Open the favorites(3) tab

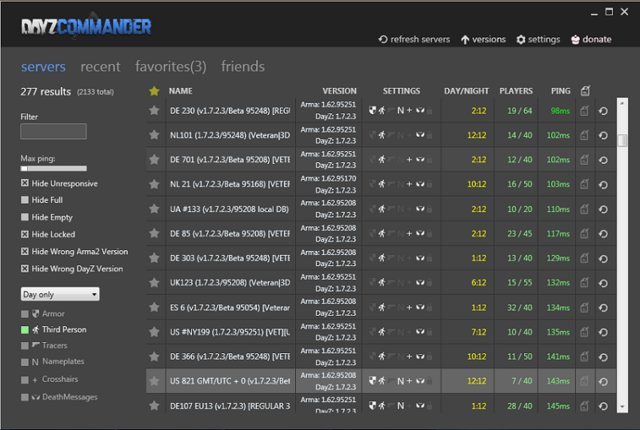pos(170,67)
